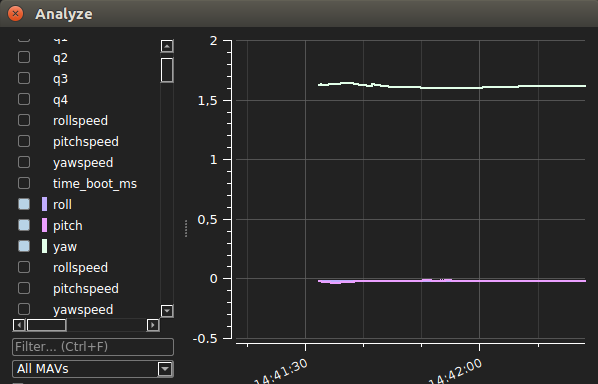The image size is (598, 384).
Task: Click the horizontal scroll left arrow
Action: point(19,325)
